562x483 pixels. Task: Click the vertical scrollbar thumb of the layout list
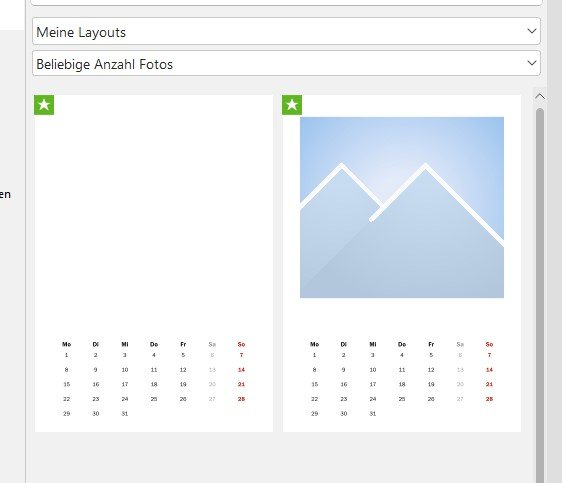(539, 294)
